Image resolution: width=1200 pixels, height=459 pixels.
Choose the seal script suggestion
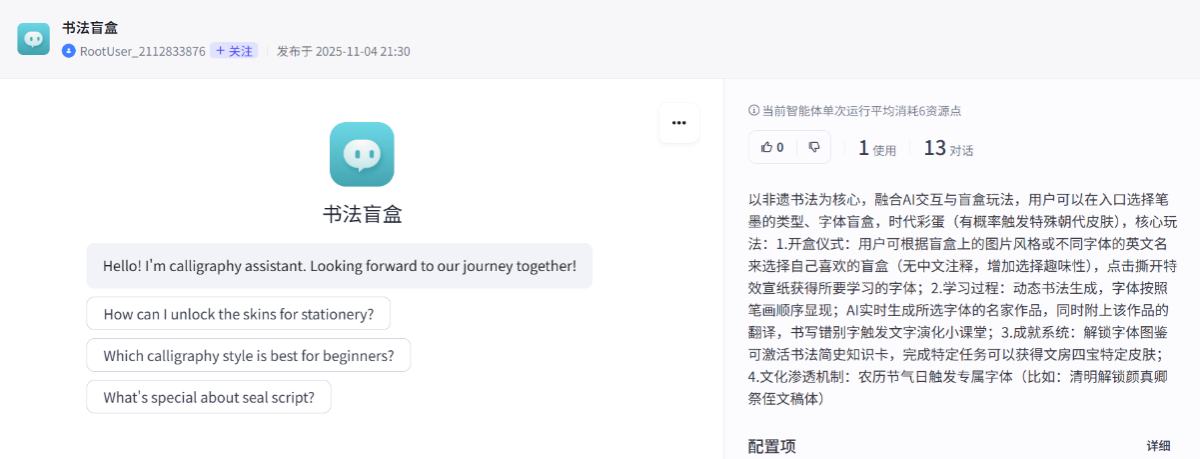[x=208, y=397]
